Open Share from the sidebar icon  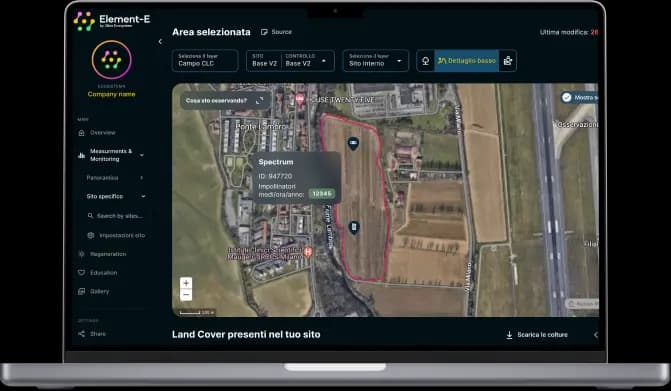81,334
